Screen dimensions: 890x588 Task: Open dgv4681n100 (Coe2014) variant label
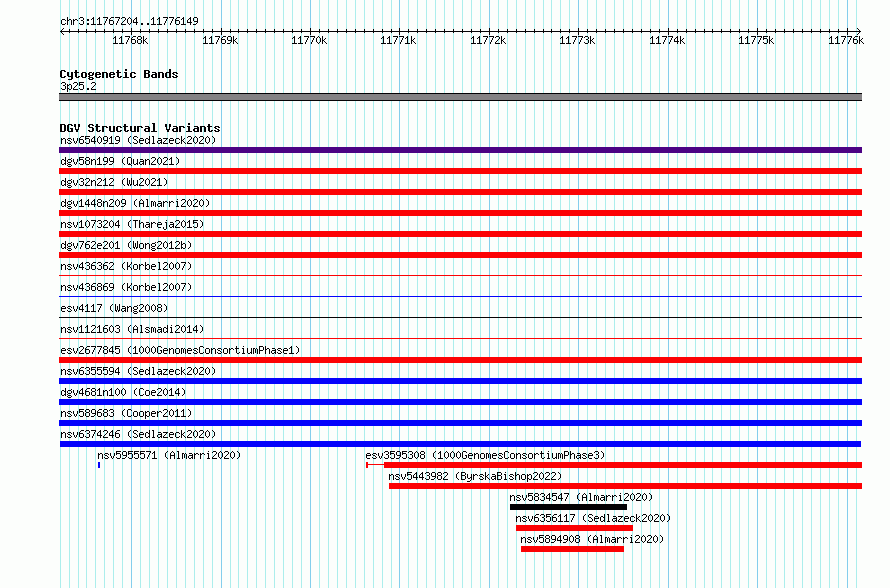(x=123, y=392)
